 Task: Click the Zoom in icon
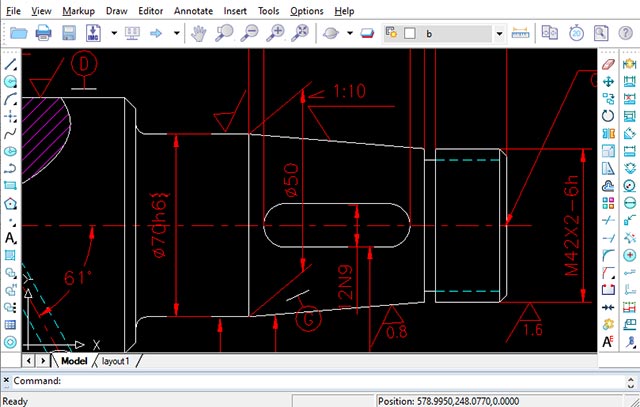click(275, 33)
